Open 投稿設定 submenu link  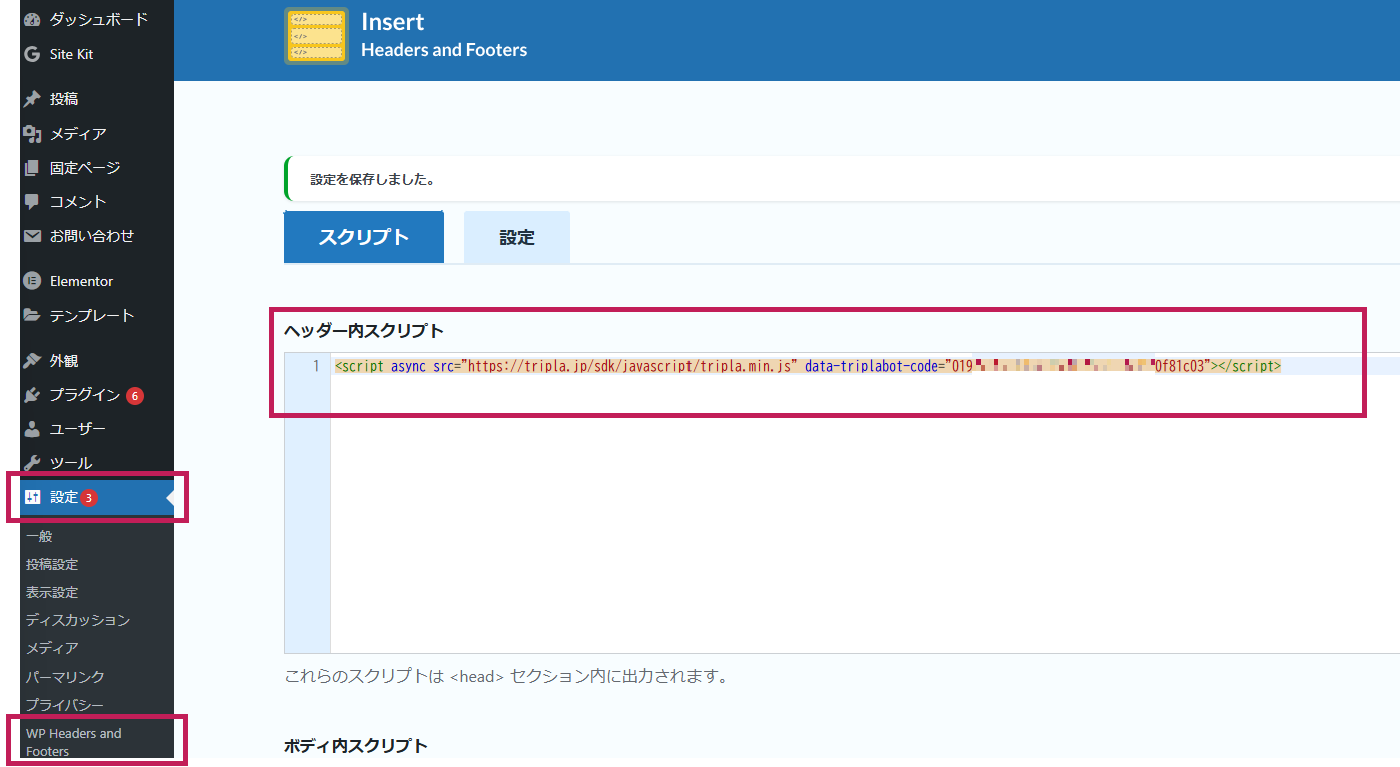(x=52, y=565)
